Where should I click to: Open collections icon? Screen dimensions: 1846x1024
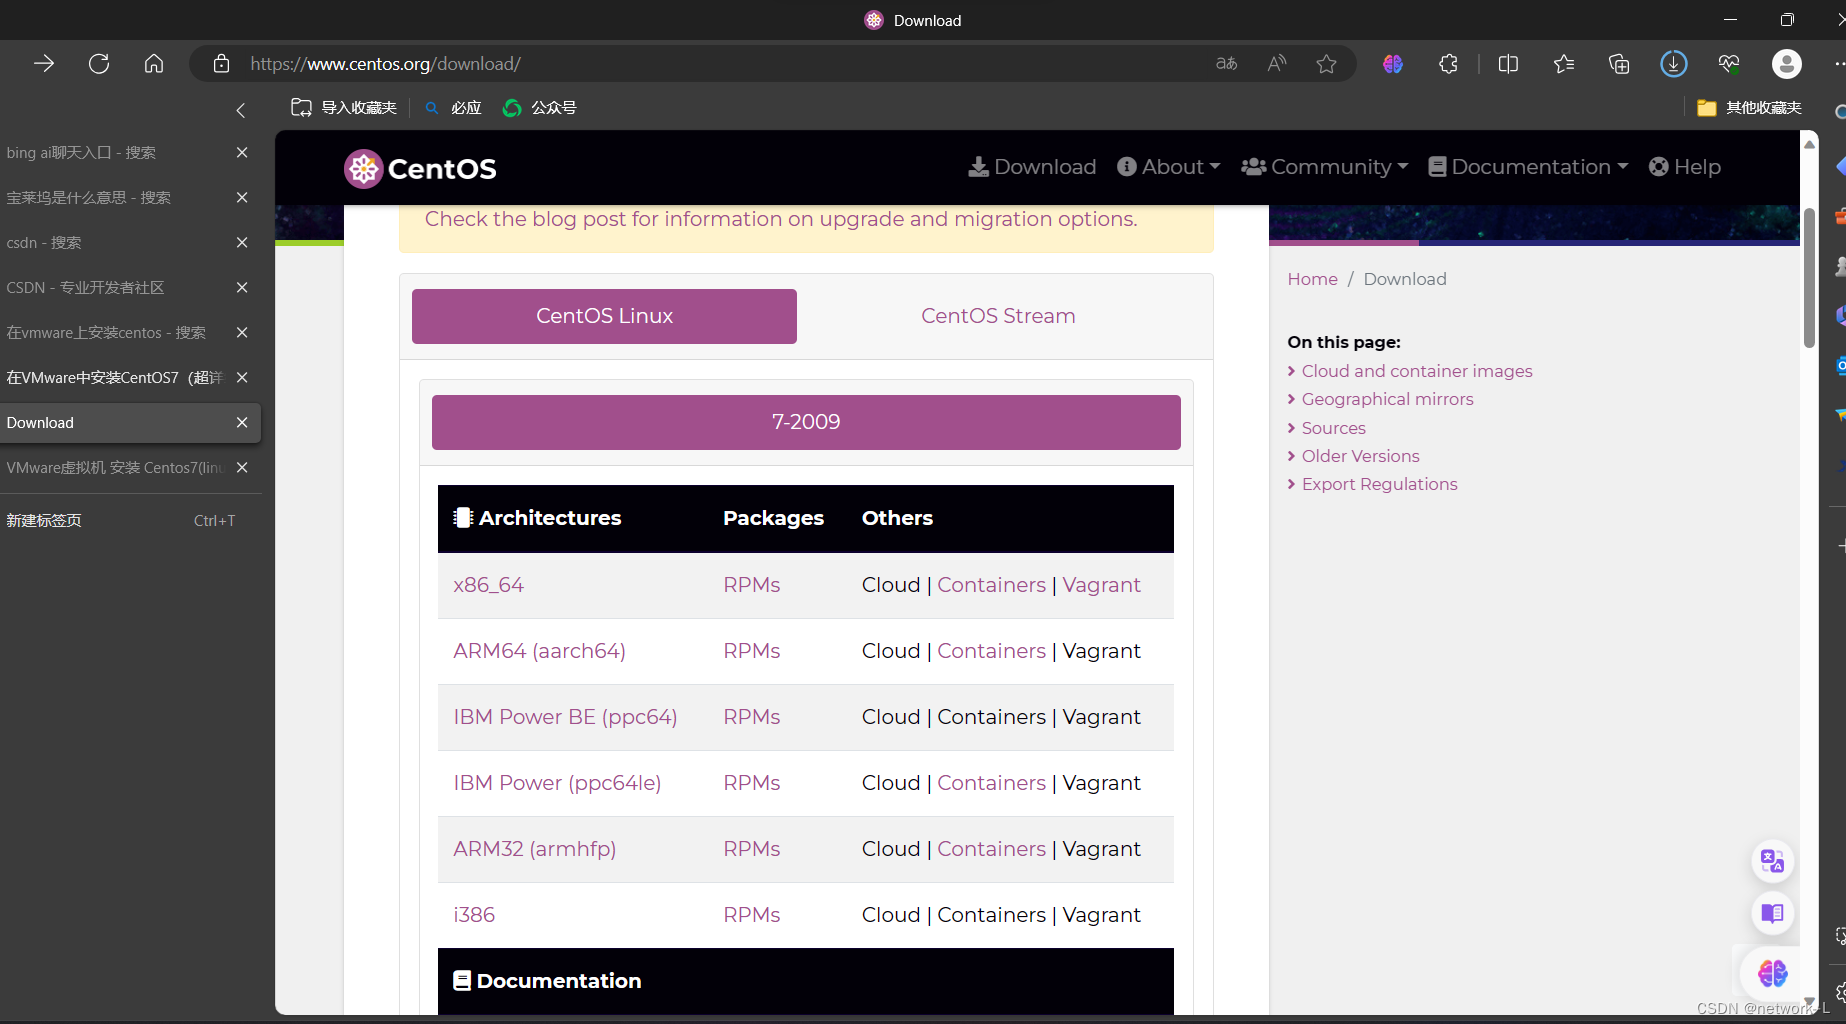(1619, 64)
